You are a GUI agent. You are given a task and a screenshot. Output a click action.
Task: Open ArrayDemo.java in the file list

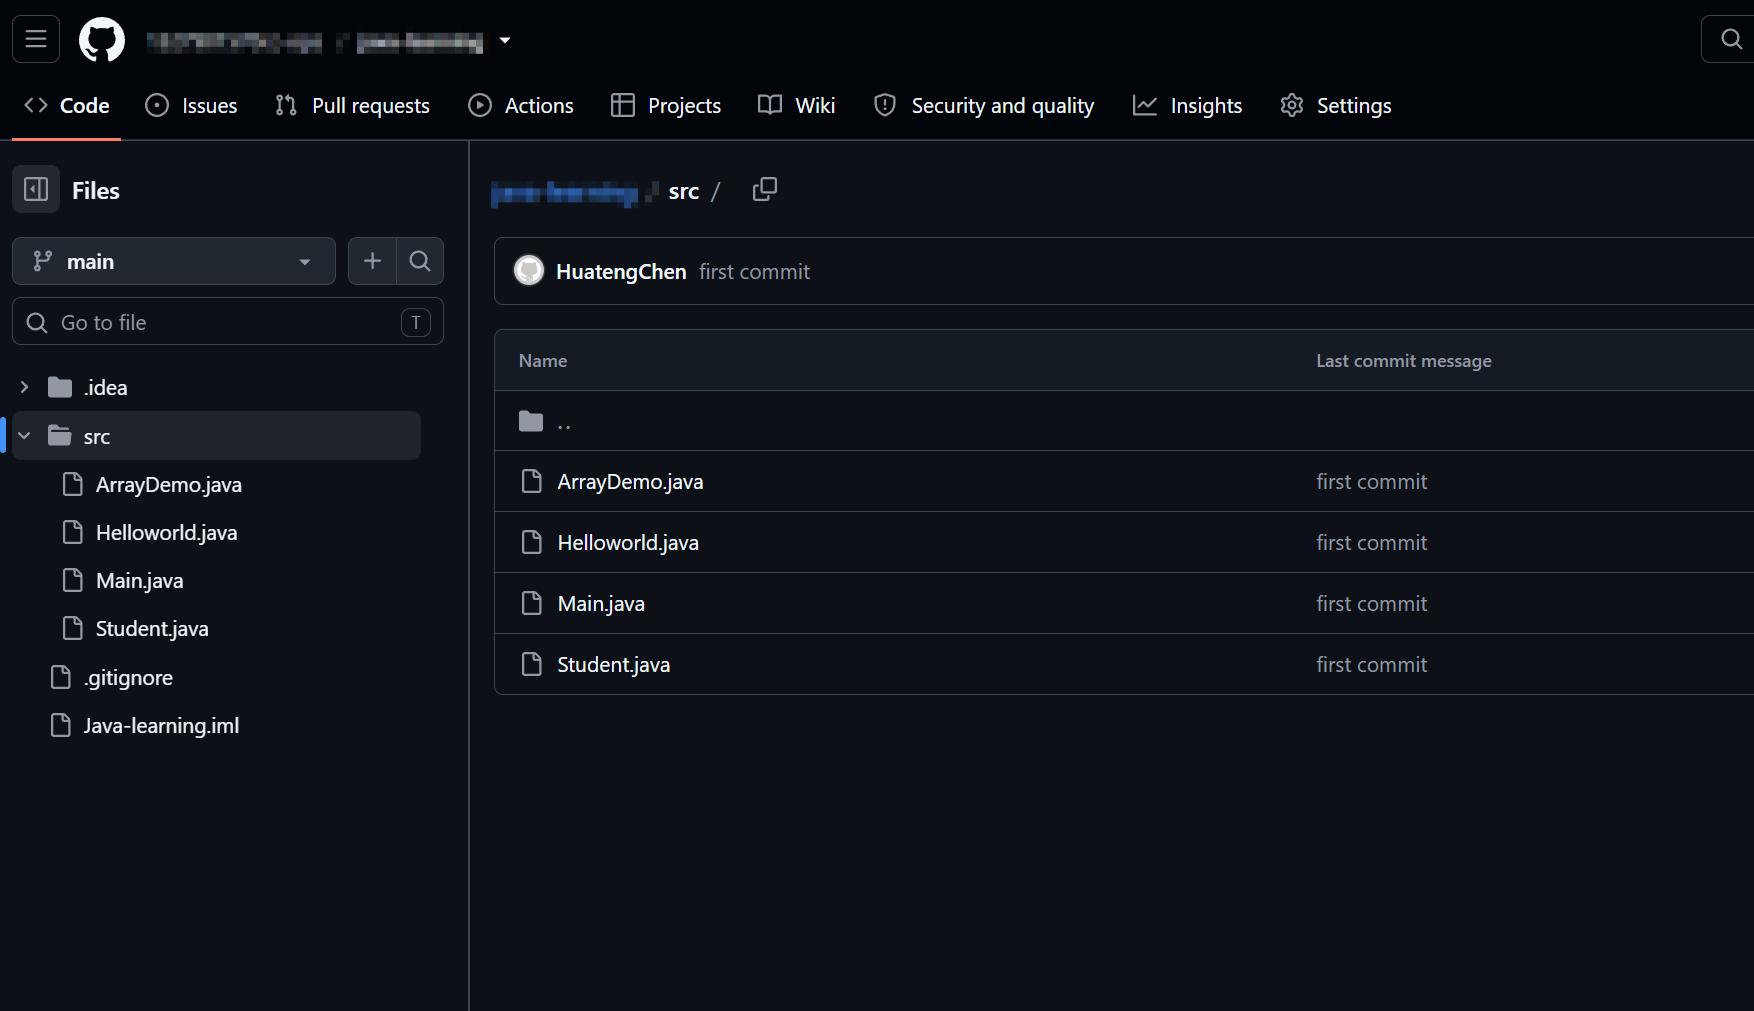630,481
